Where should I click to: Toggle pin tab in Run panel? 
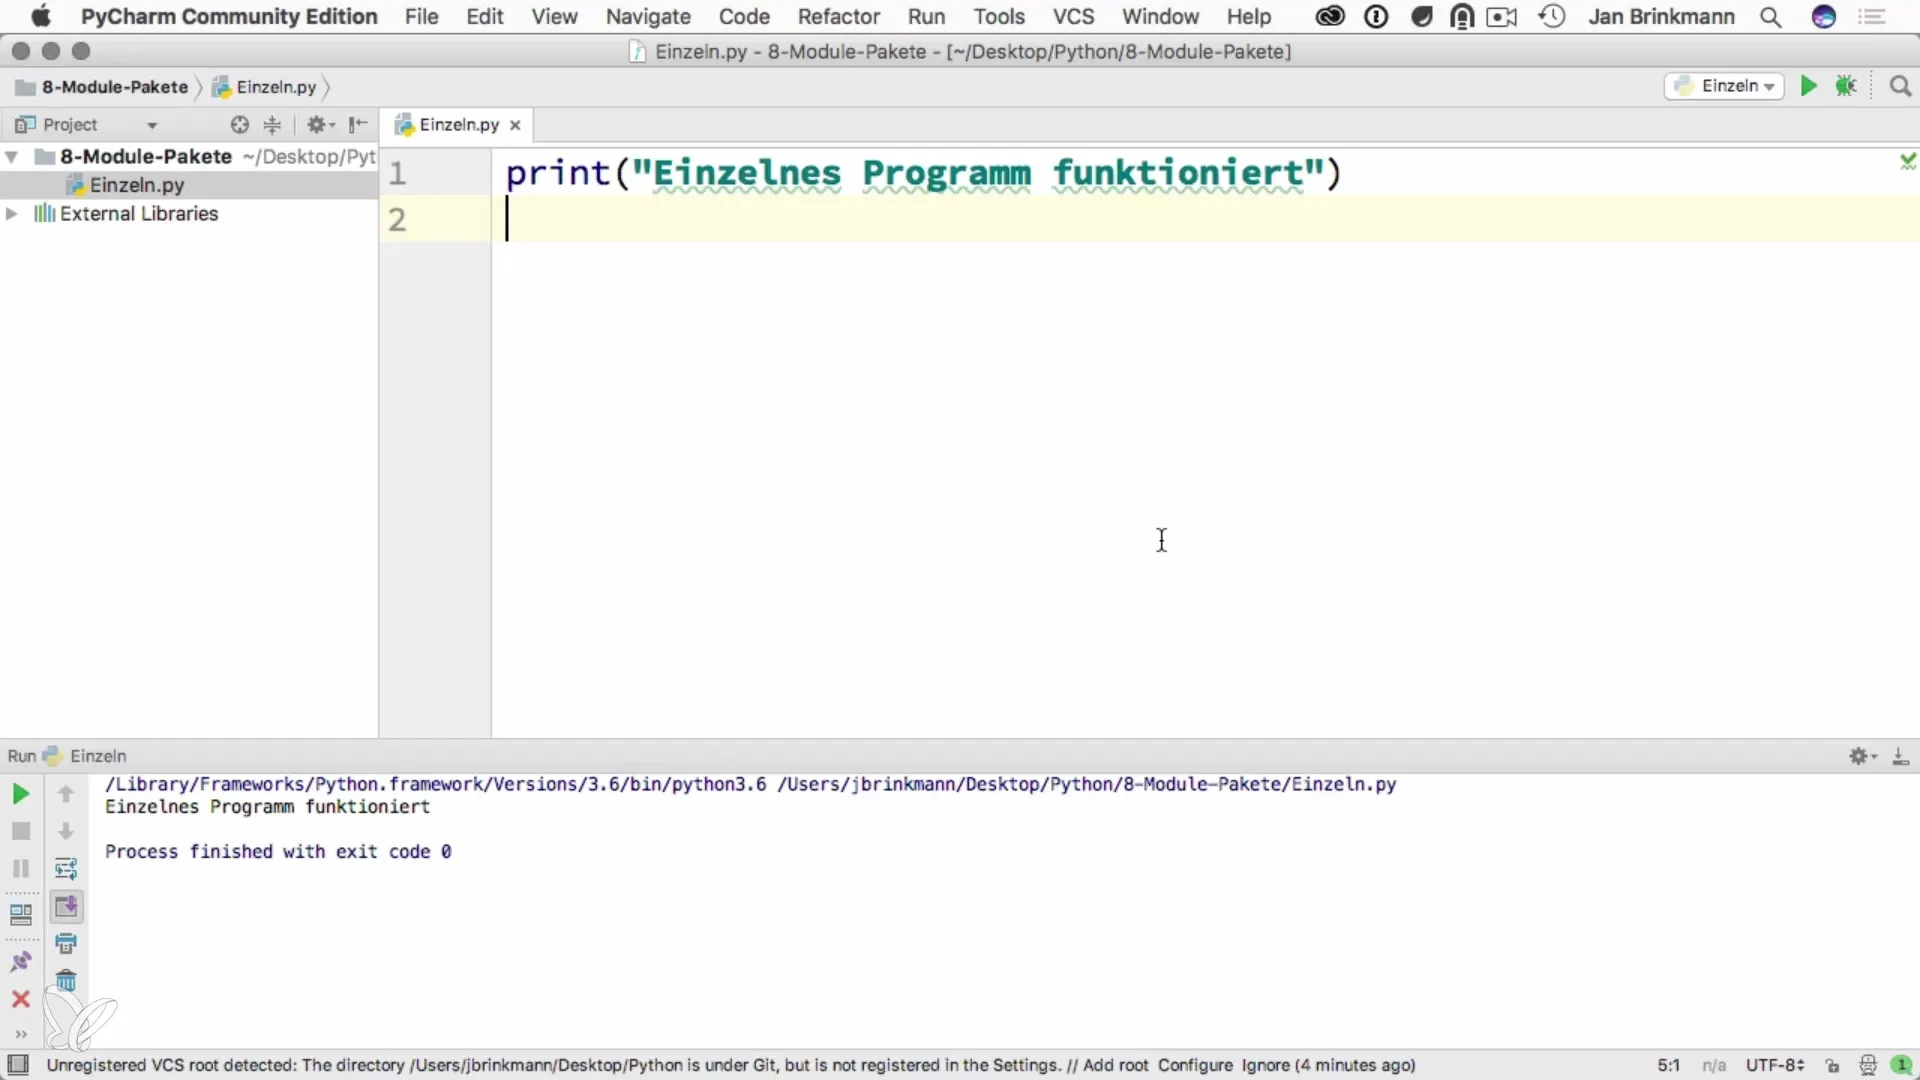(20, 961)
